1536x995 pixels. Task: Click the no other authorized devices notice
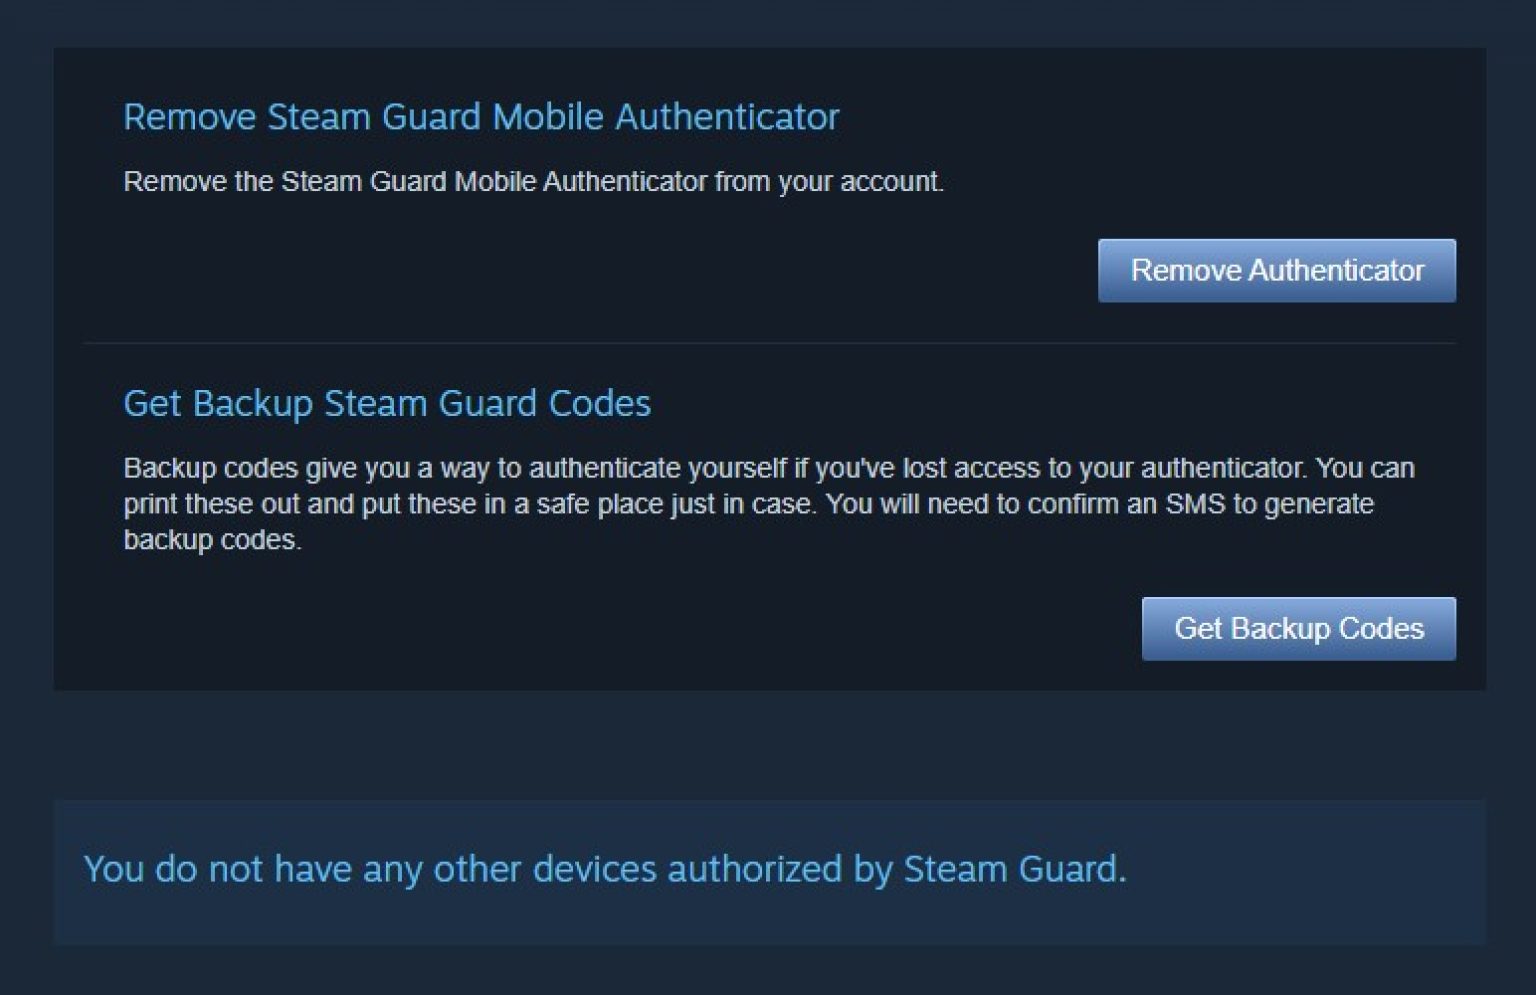pyautogui.click(x=606, y=869)
